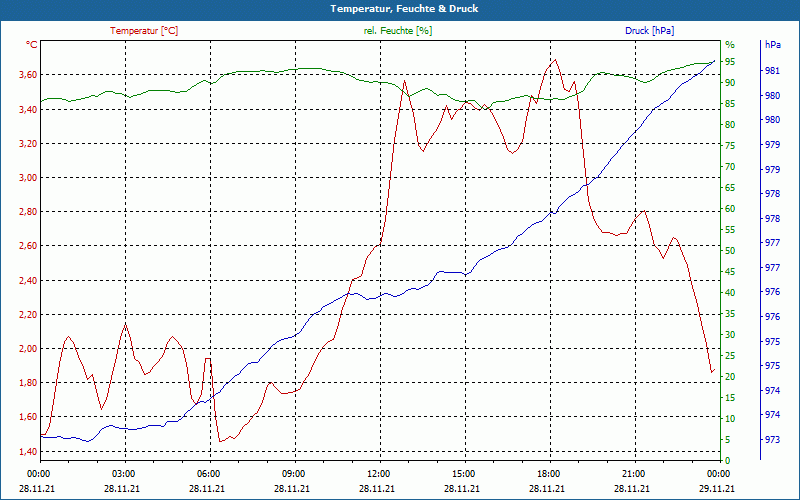Click the blue "hPa" axis unit label

772,45
